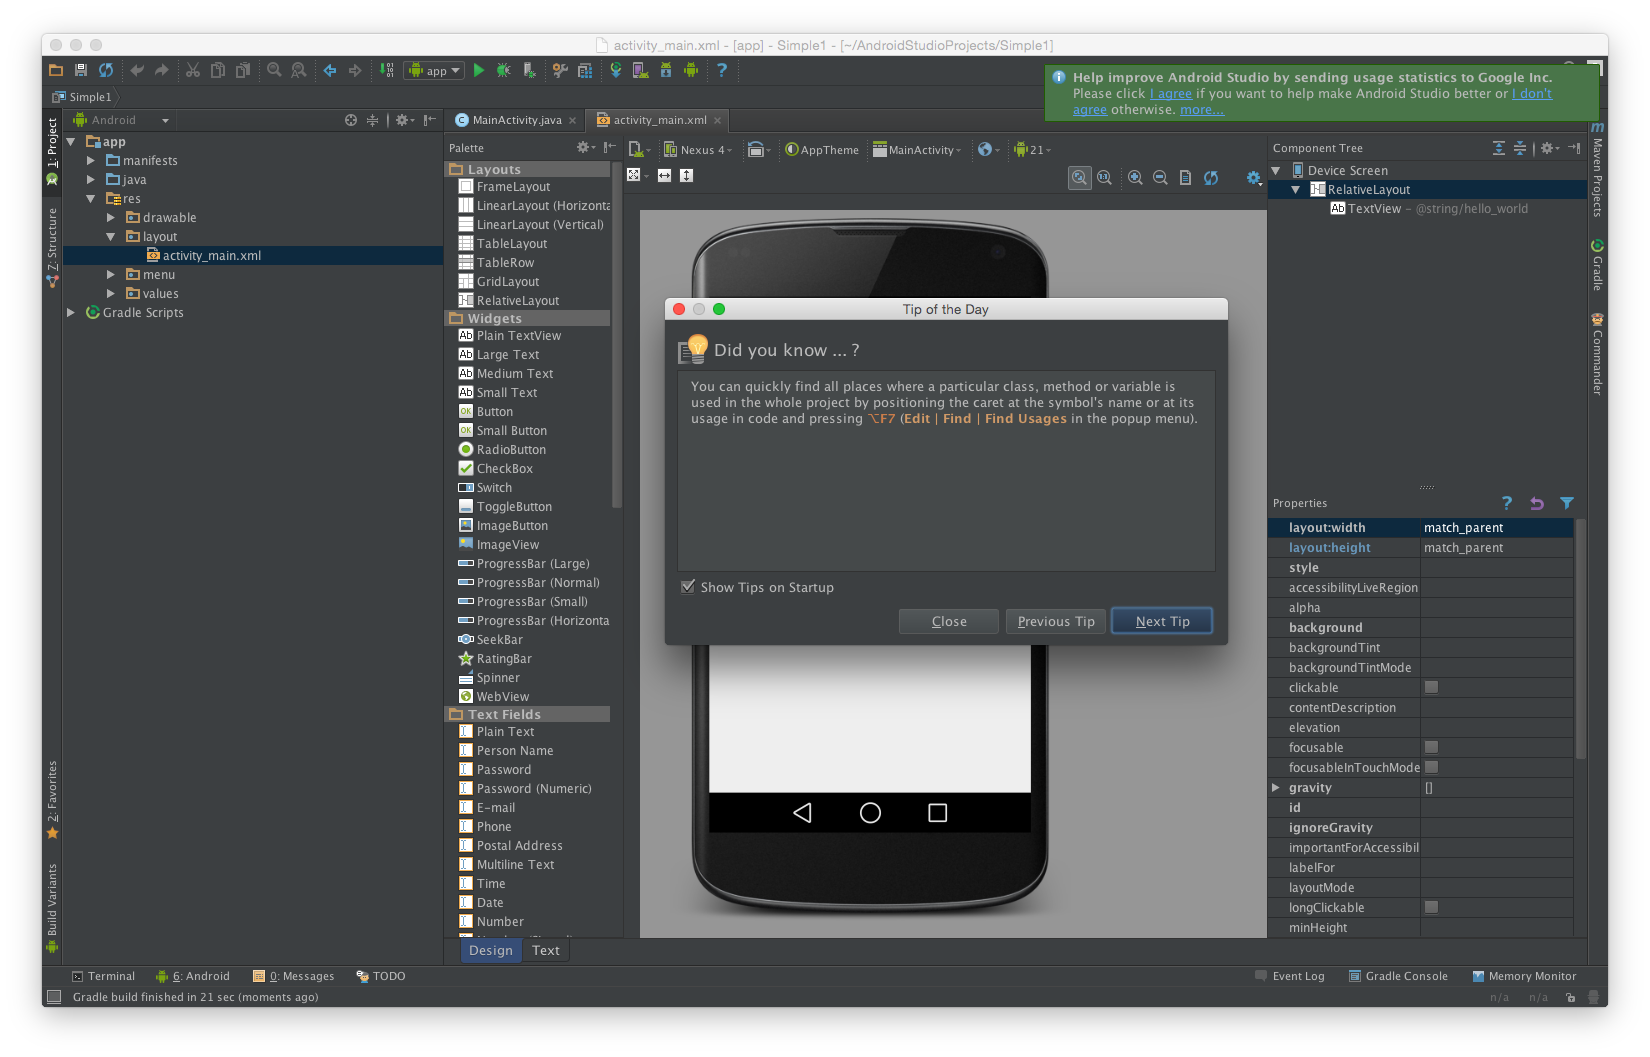The image size is (1650, 1057).
Task: Open the API level 21 dropdown
Action: point(1032,150)
